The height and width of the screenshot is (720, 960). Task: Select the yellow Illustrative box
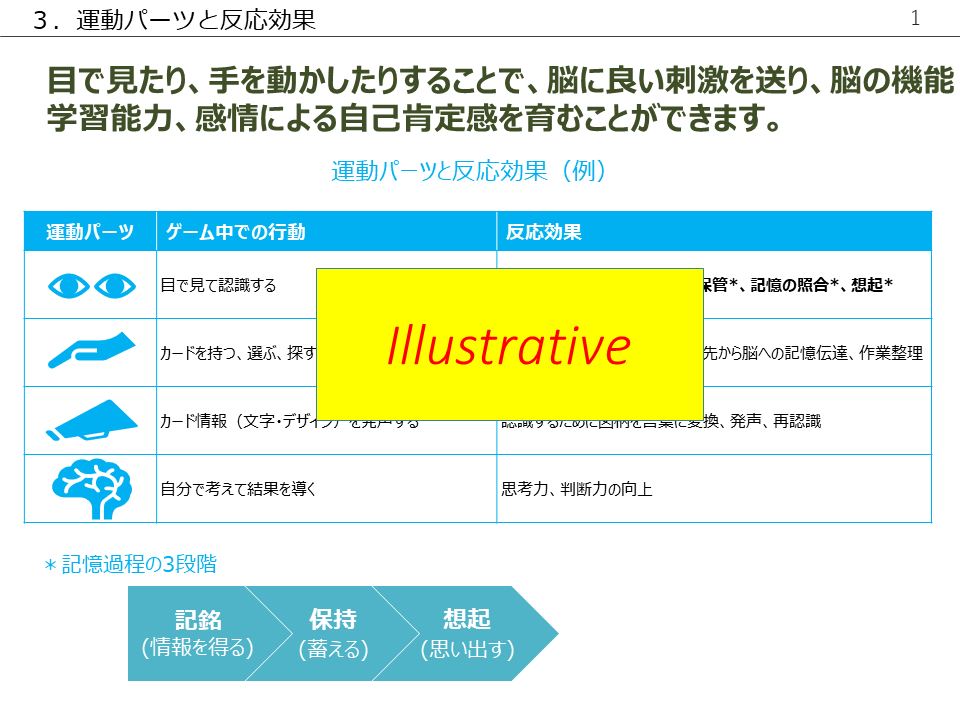(x=509, y=344)
